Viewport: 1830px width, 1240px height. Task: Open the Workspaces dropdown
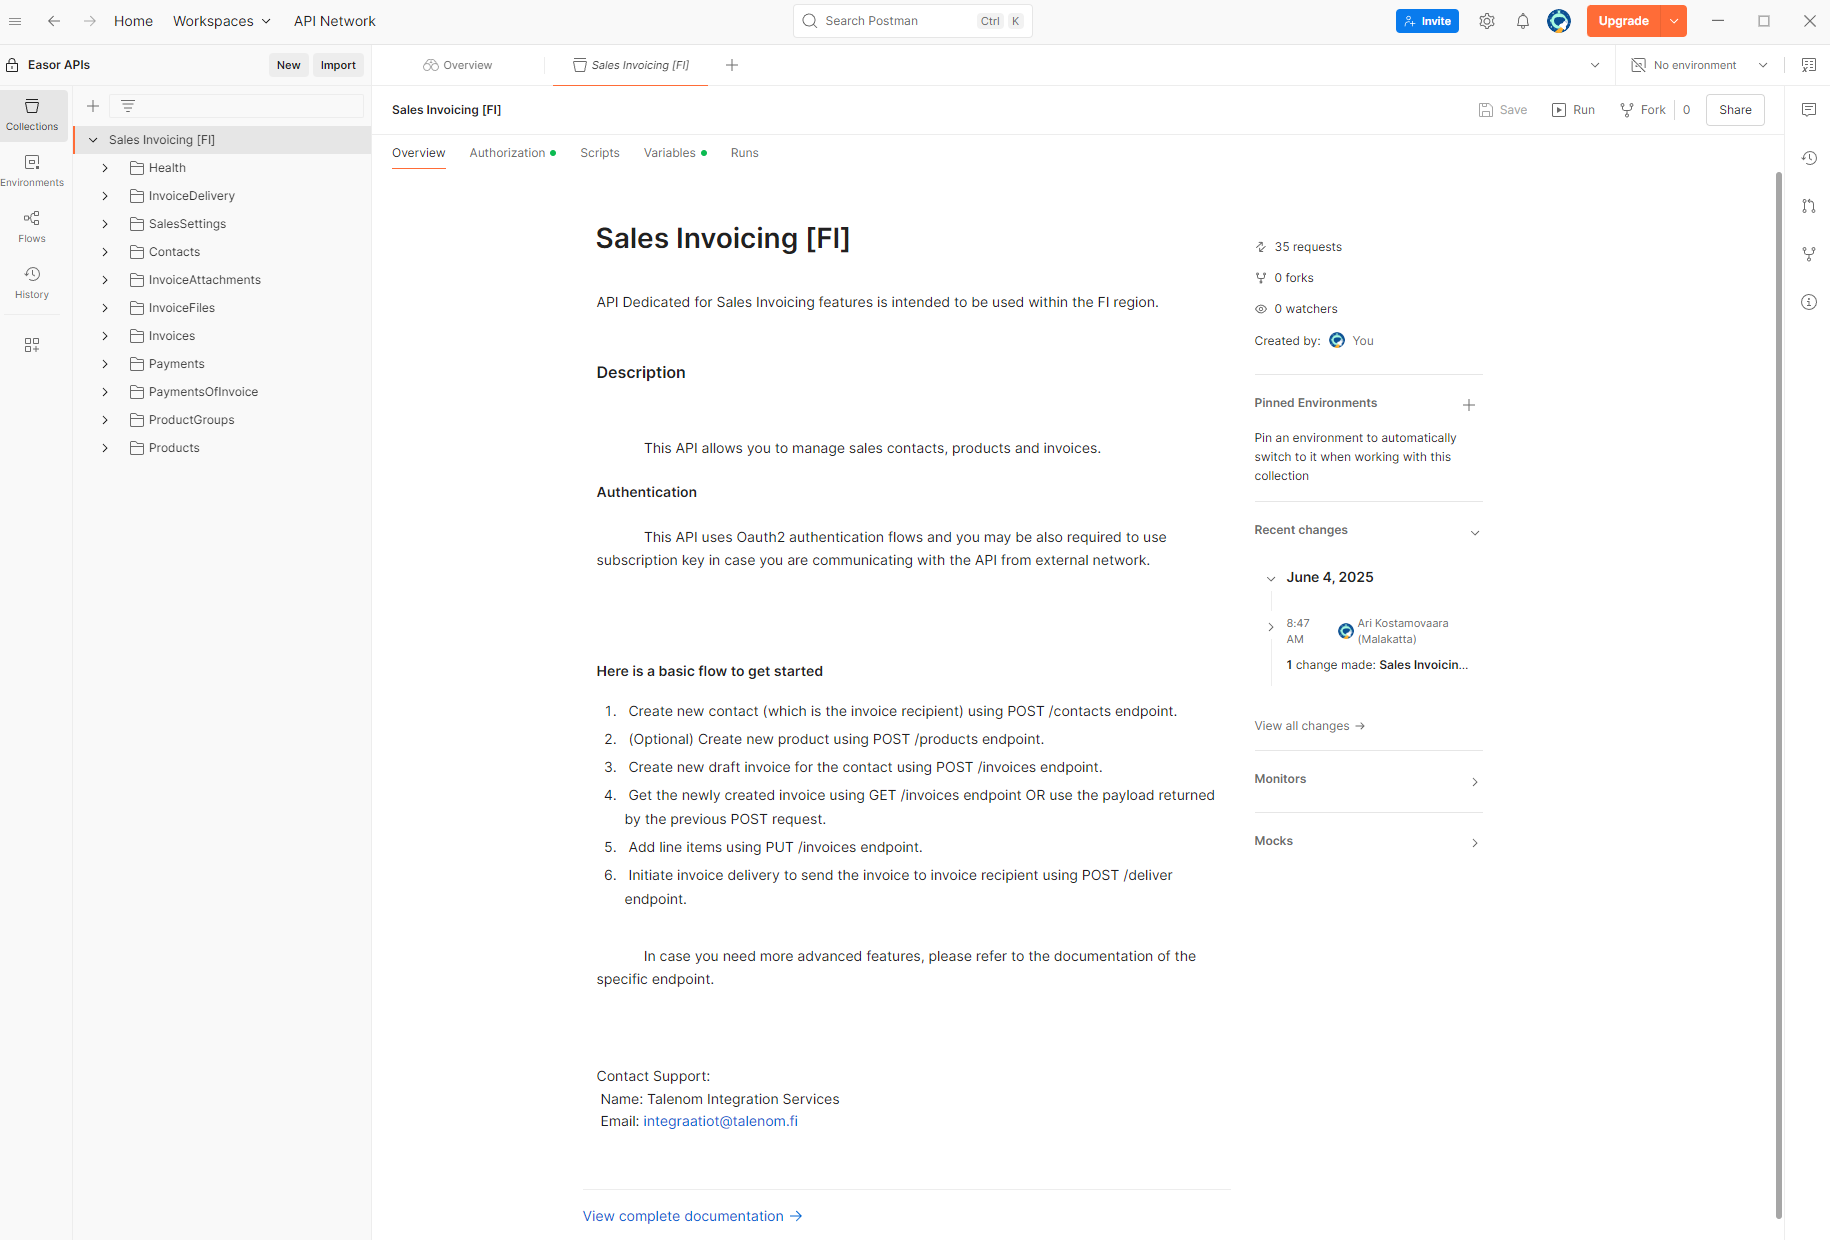221,21
